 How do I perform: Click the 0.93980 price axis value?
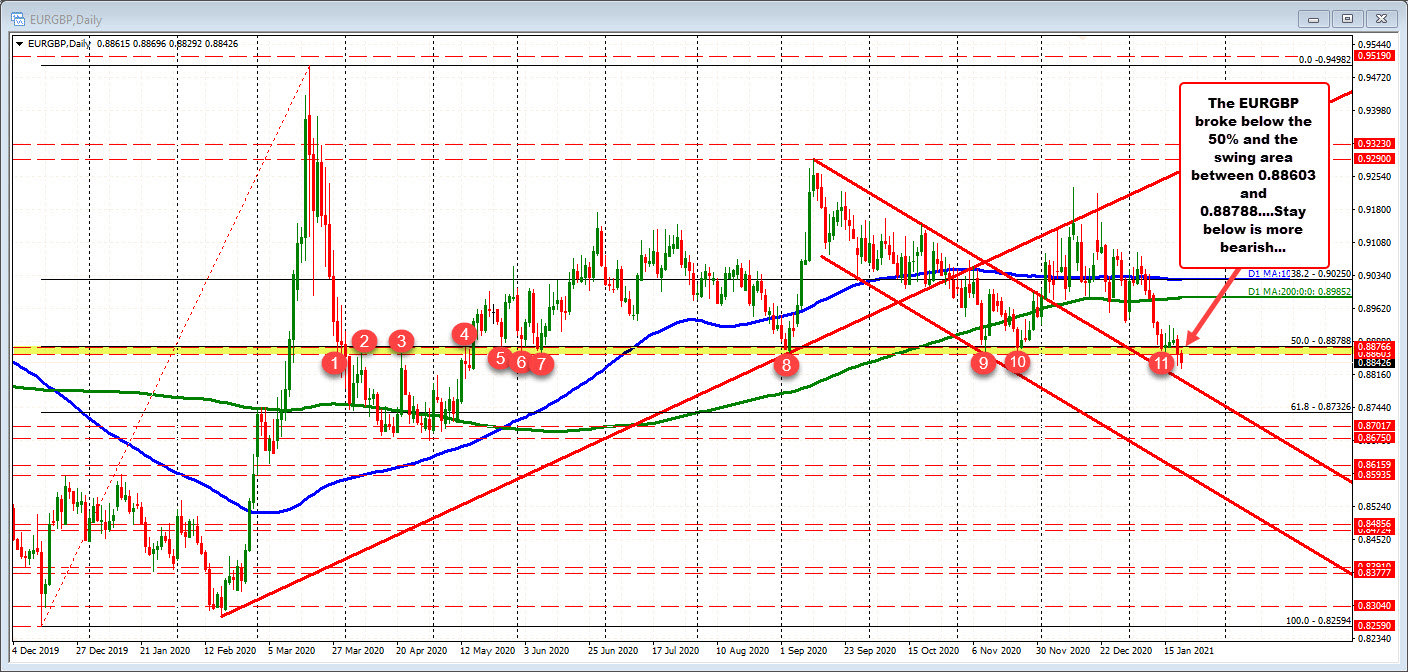click(x=1373, y=110)
